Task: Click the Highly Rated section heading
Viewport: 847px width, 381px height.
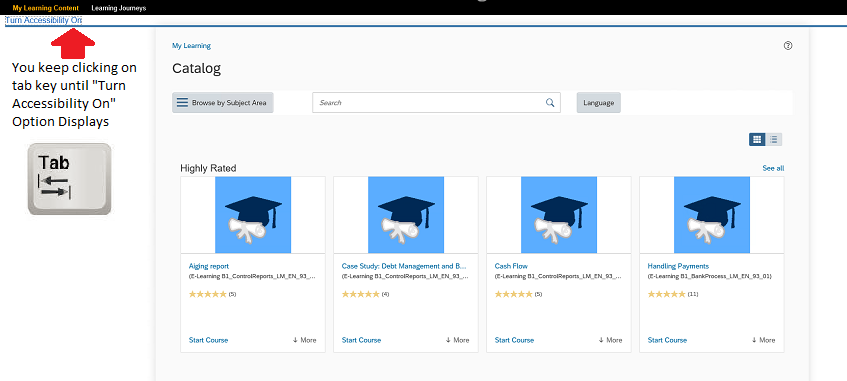Action: point(208,169)
